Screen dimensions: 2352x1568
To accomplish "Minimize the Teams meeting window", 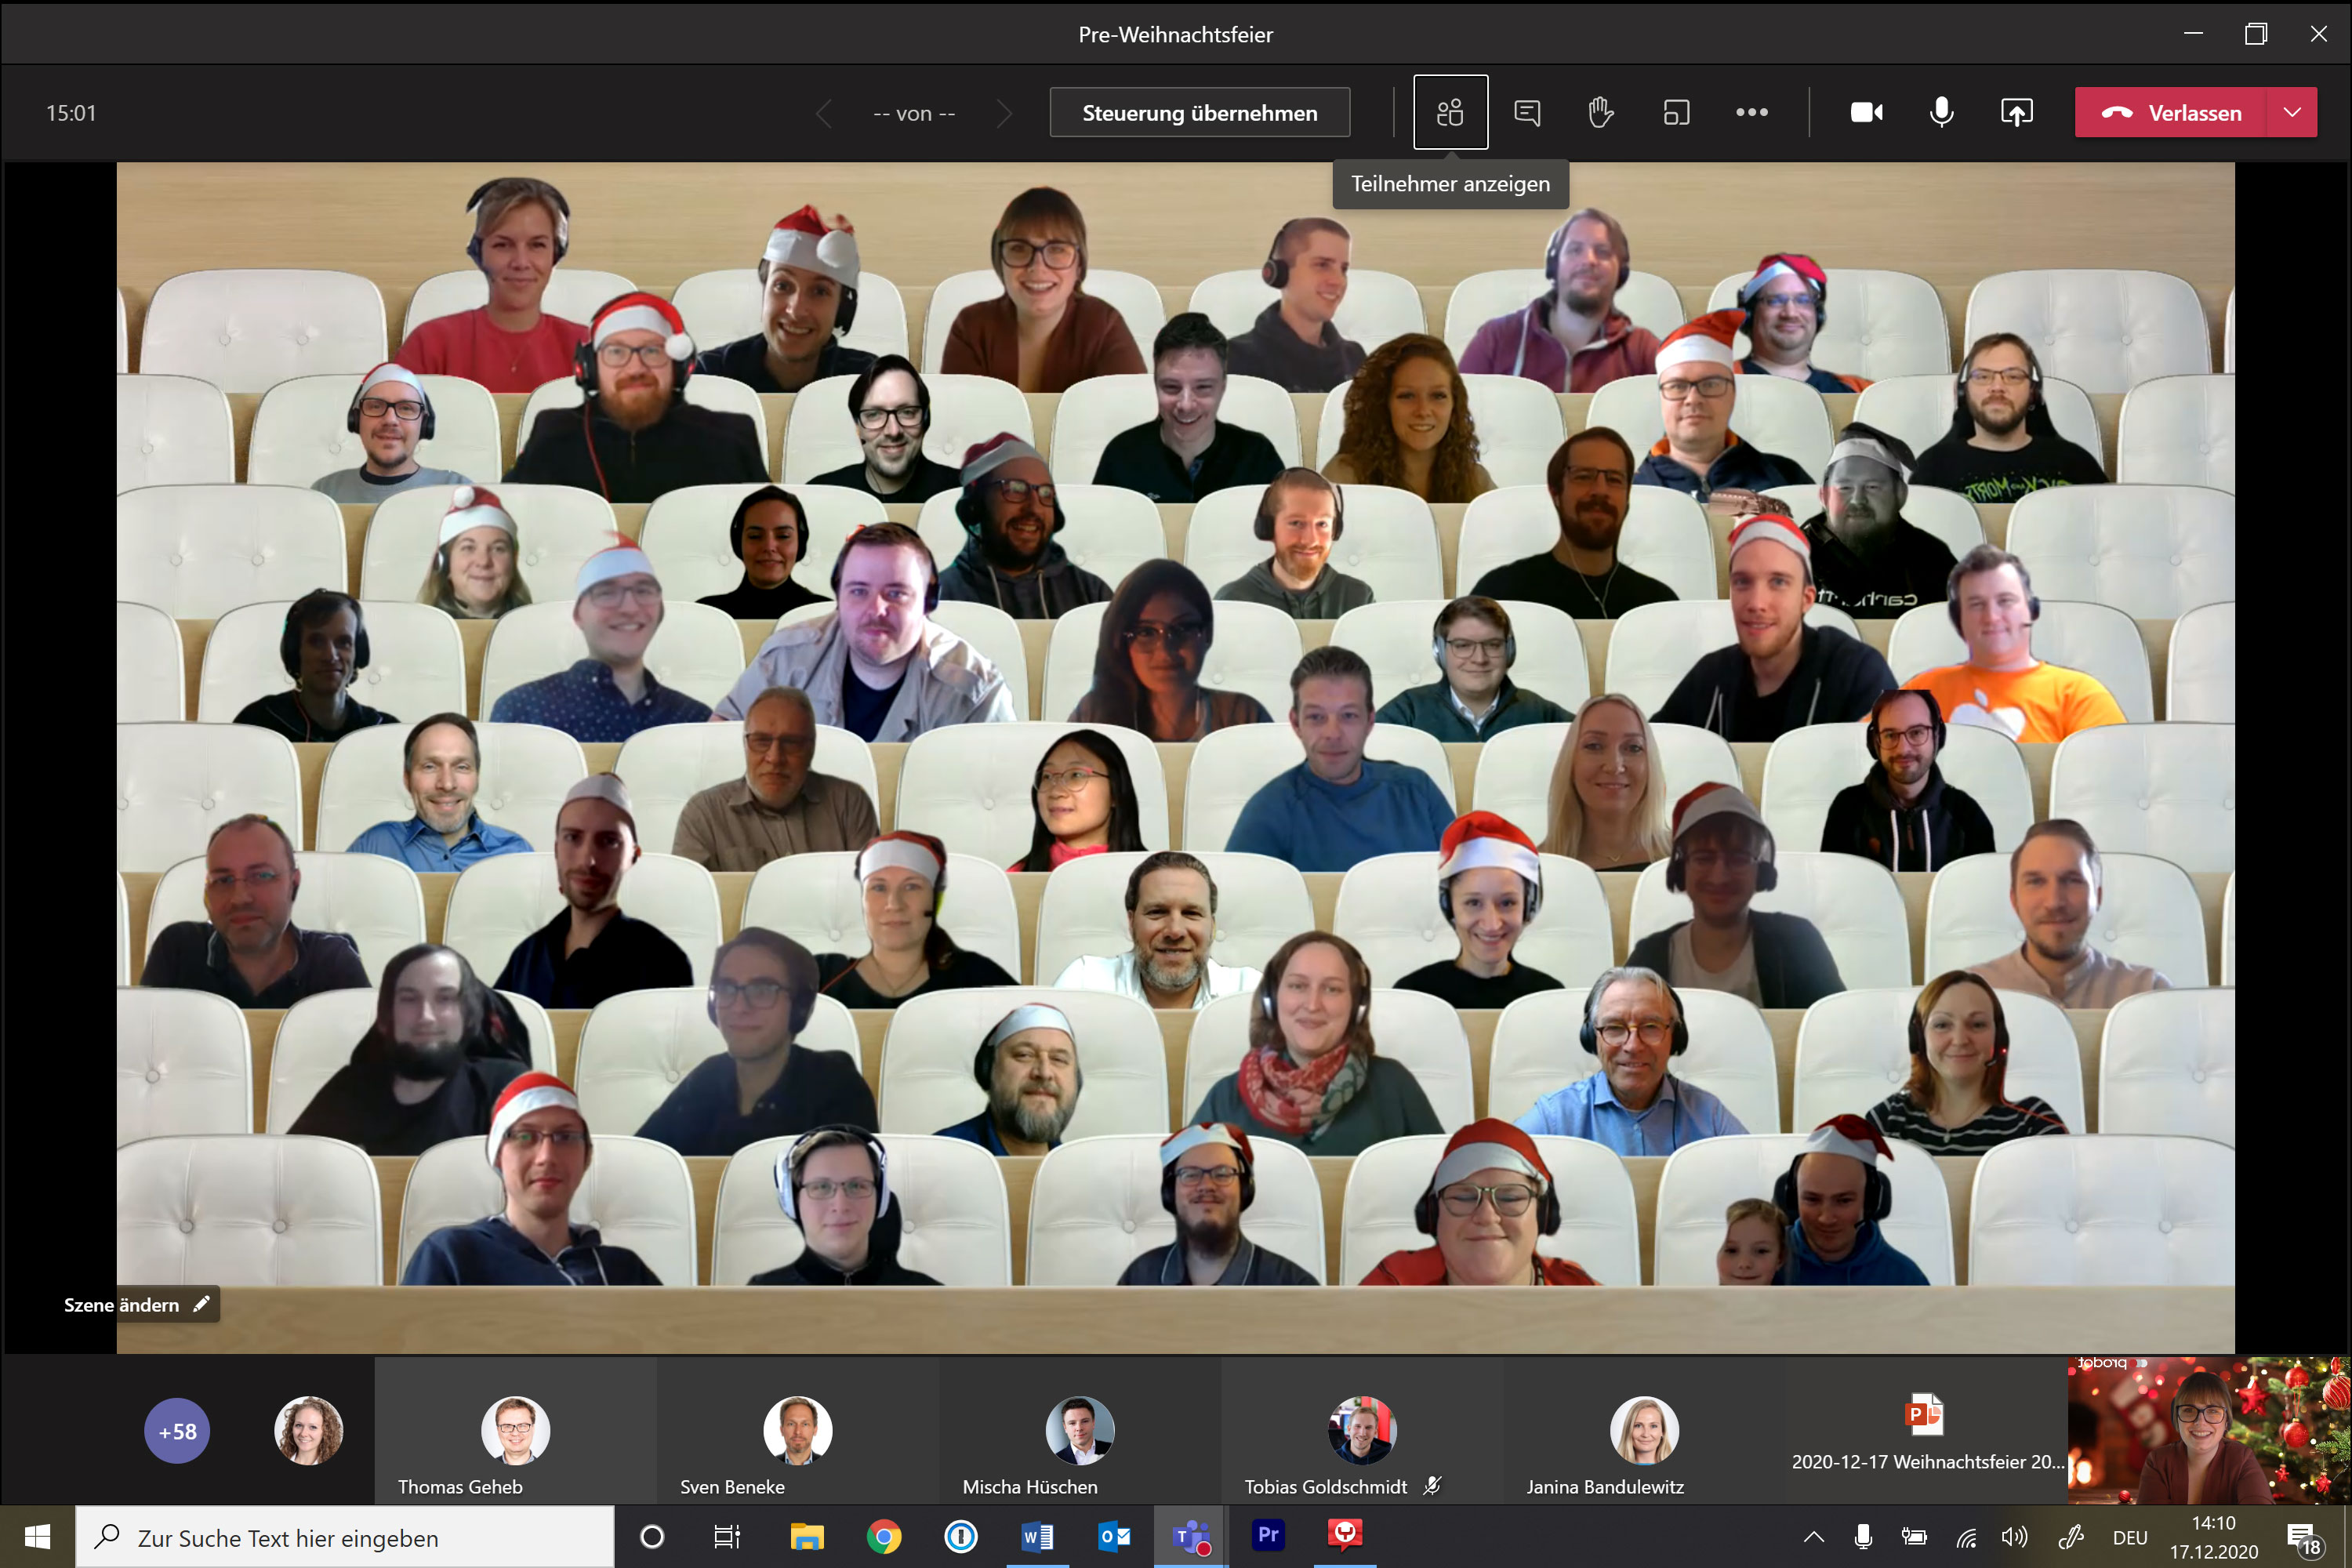I will pos(2193,34).
